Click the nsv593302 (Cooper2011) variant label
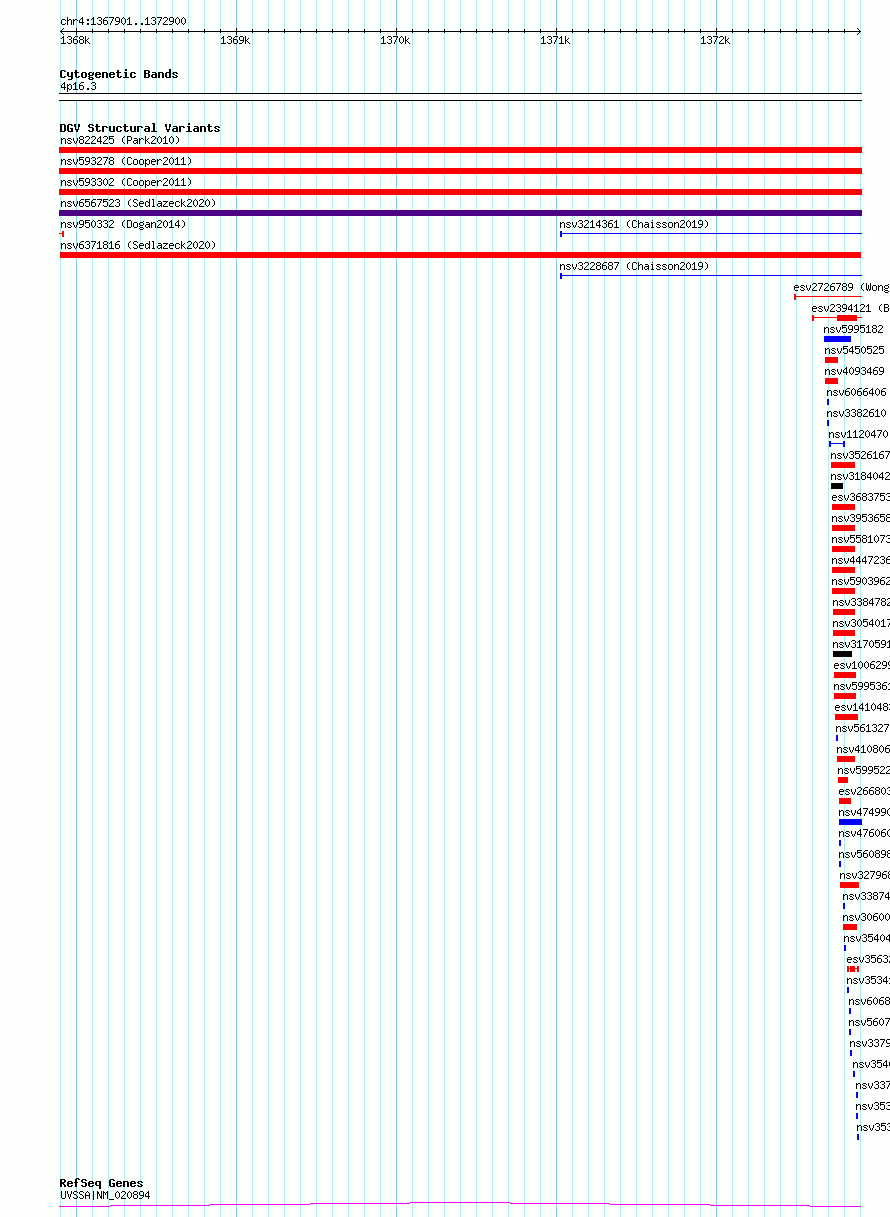 click(x=126, y=182)
